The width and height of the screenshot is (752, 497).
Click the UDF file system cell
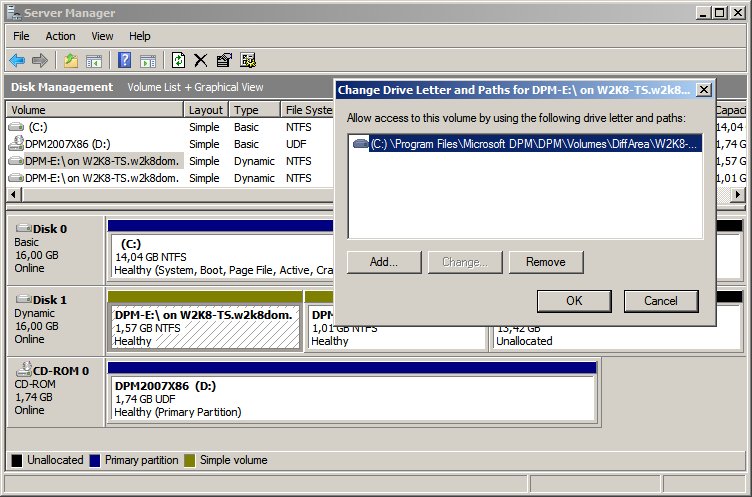click(296, 144)
